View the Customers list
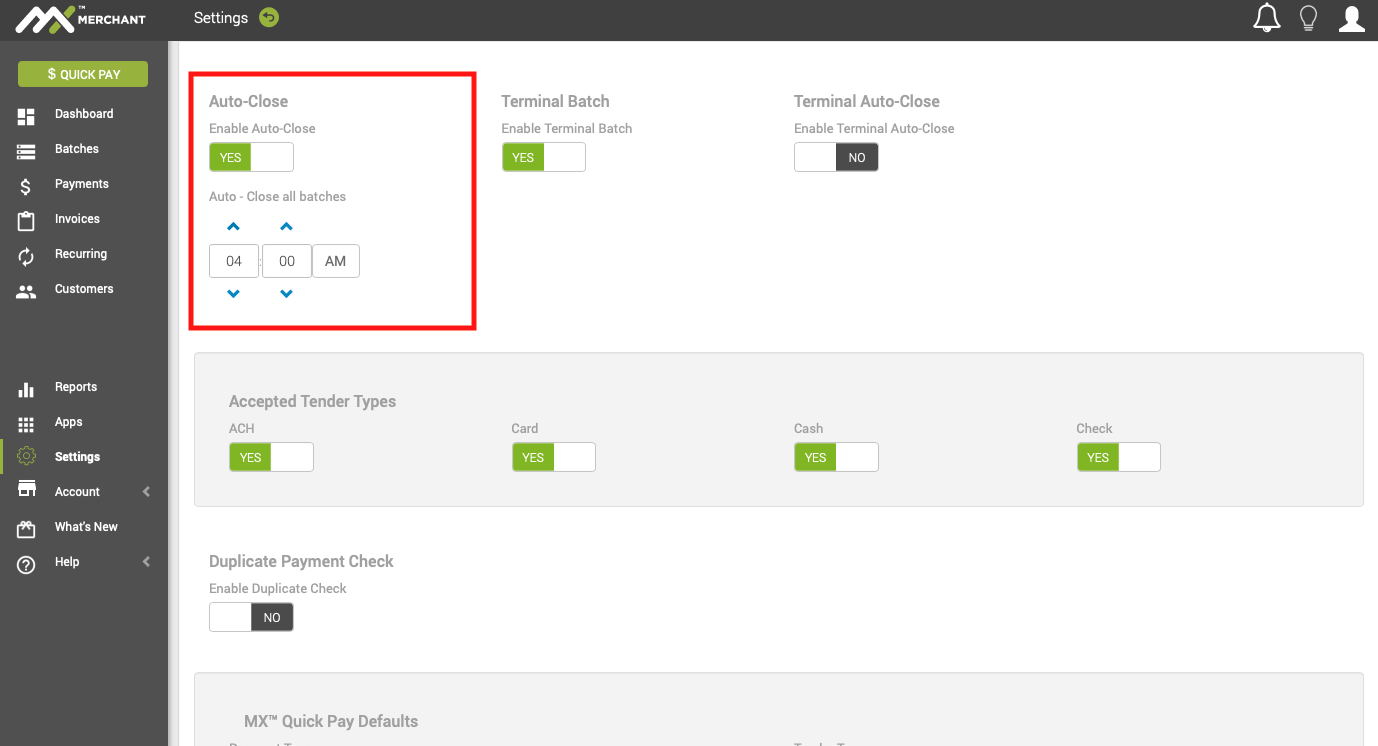 tap(83, 288)
